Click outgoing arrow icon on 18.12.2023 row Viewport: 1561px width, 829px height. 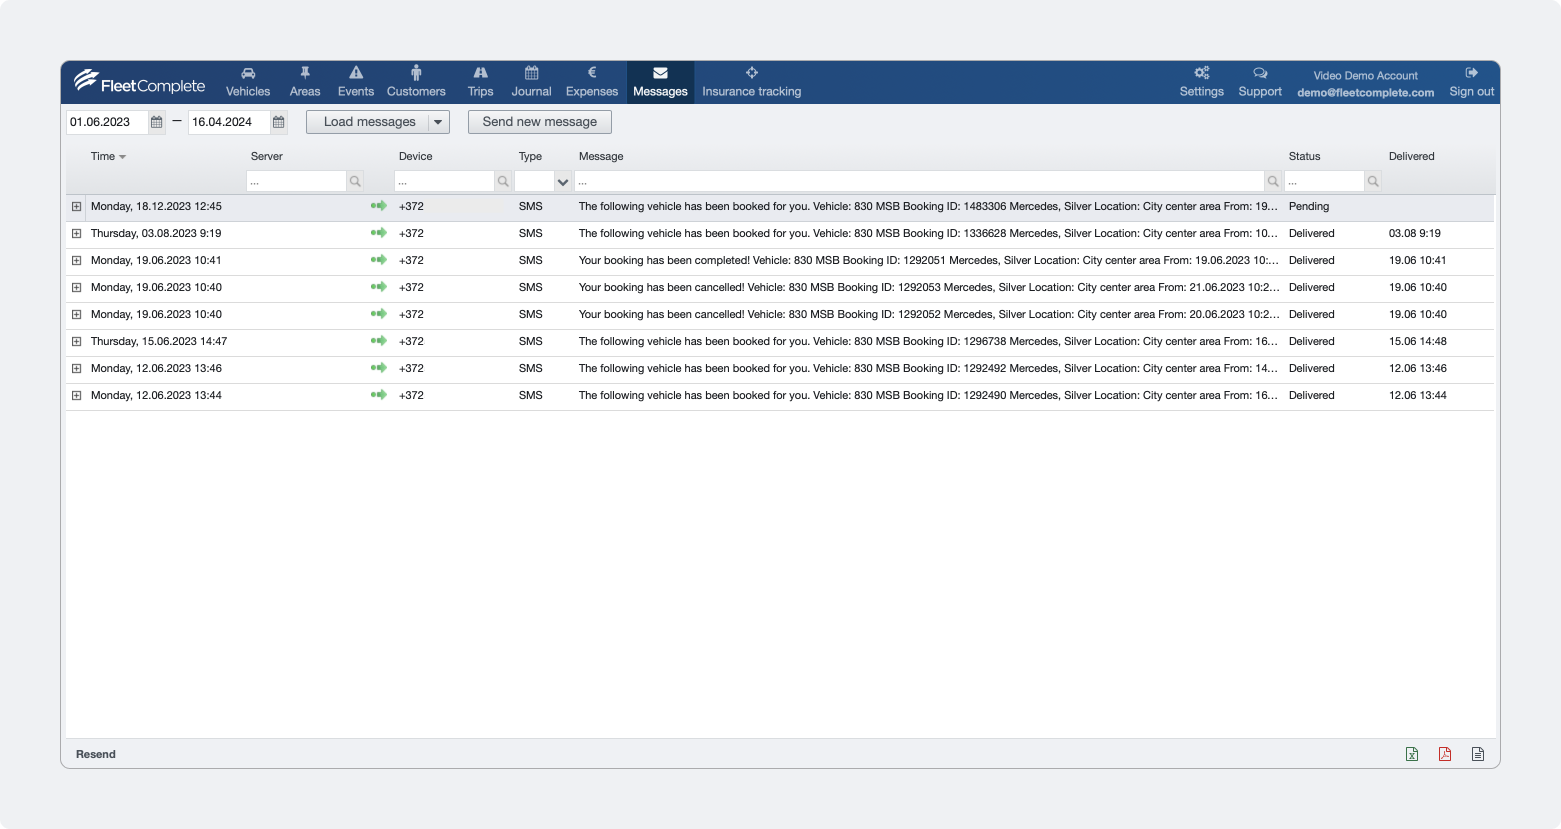point(379,206)
